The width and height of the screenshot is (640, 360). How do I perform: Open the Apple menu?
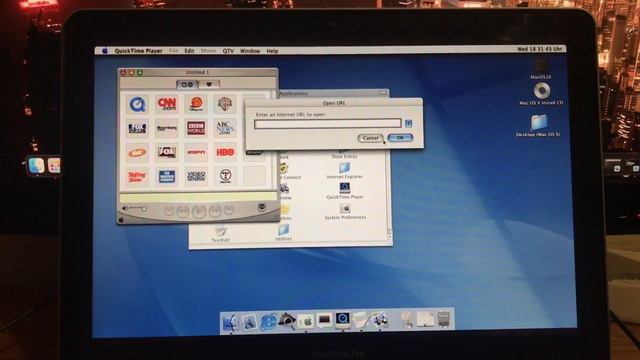click(105, 51)
